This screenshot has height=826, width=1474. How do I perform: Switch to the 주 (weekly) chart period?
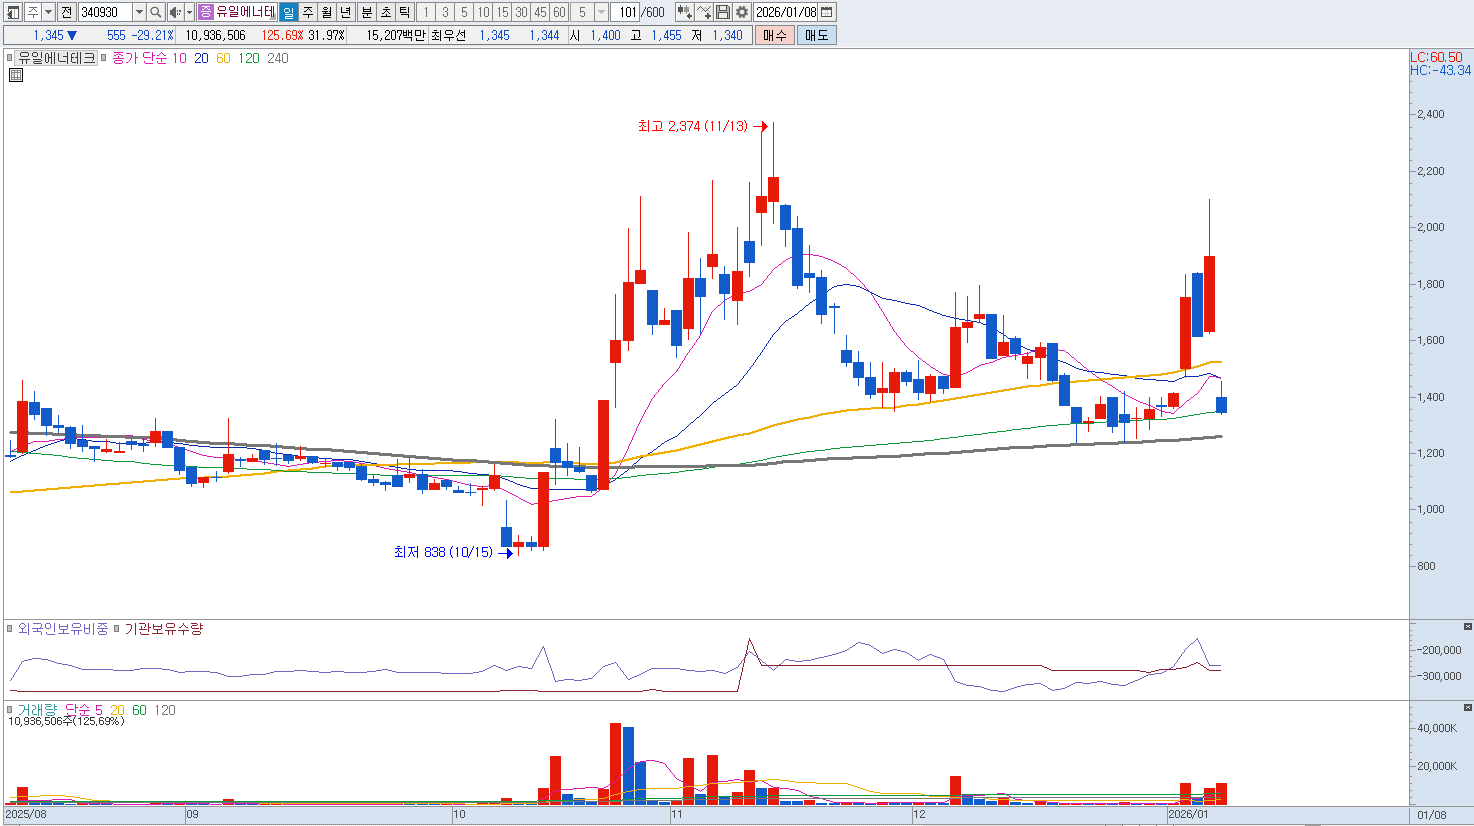tap(308, 12)
